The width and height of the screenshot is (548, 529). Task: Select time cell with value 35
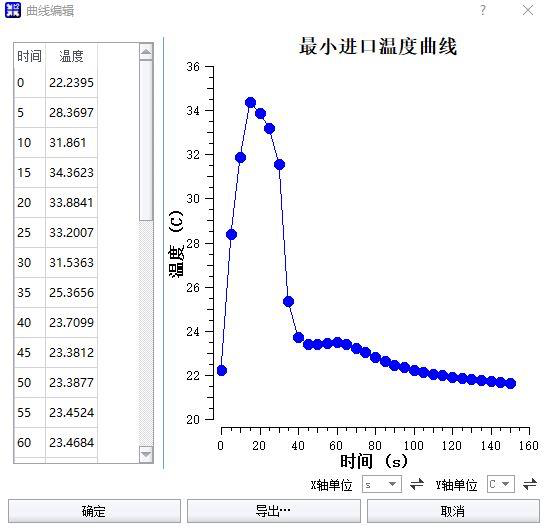click(x=30, y=293)
